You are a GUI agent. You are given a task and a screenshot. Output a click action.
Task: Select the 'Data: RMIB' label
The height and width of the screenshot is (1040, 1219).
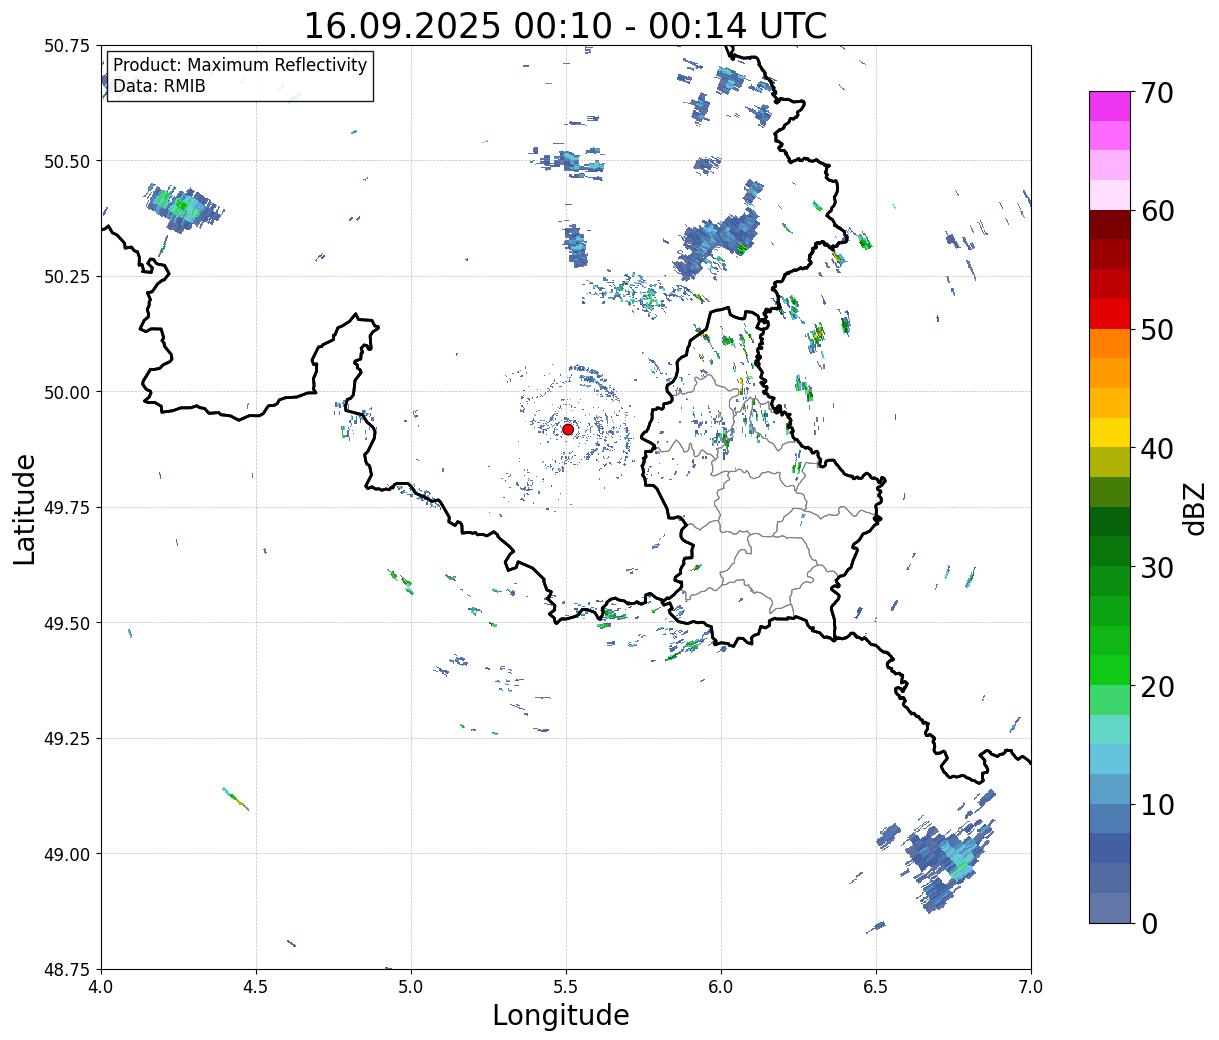159,86
